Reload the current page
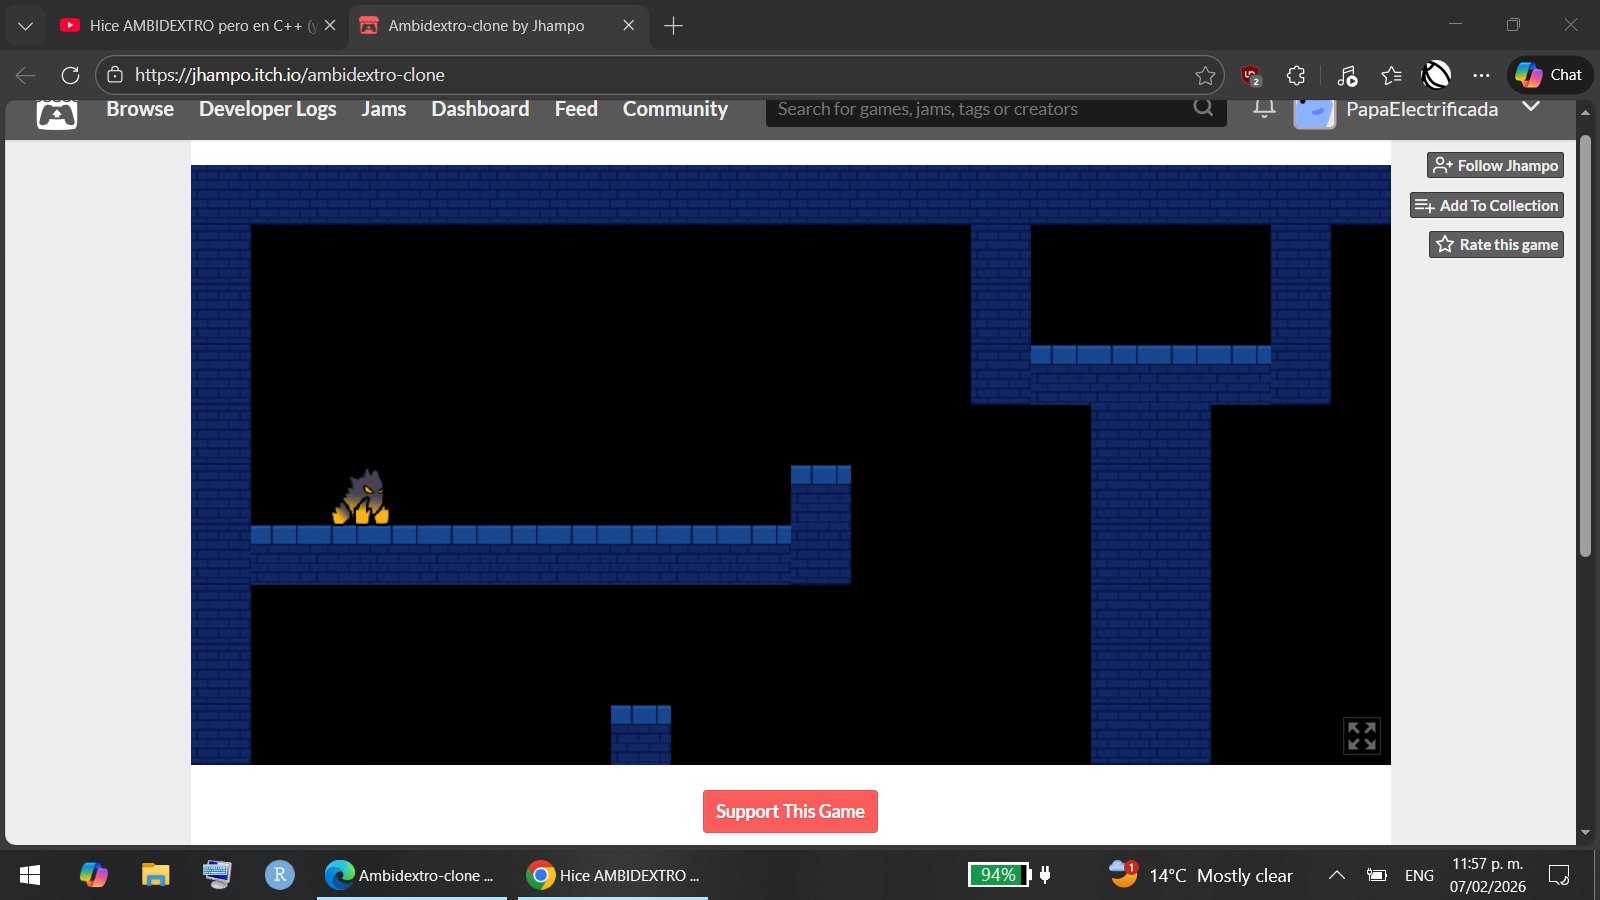 70,75
